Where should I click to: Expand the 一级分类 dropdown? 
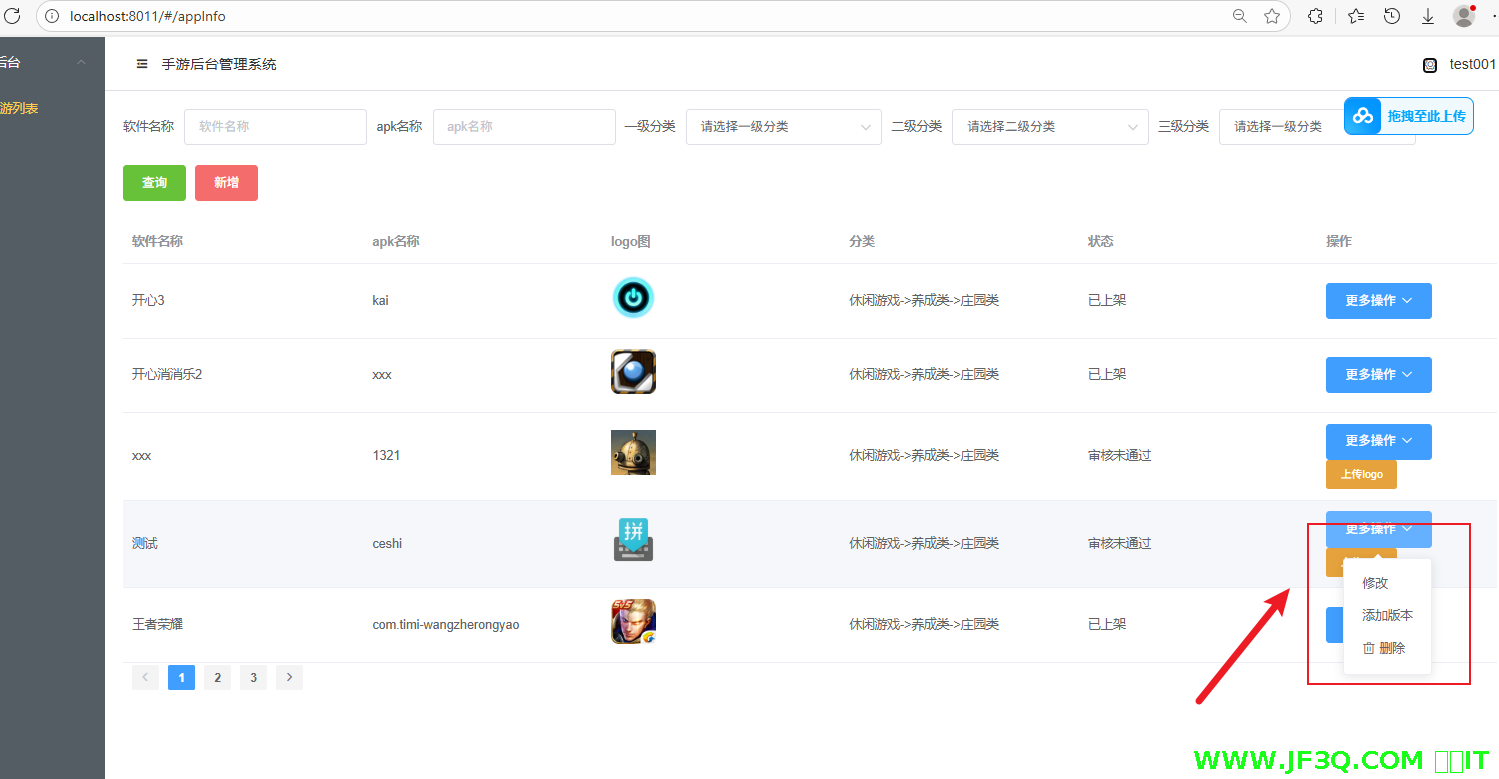pos(783,127)
